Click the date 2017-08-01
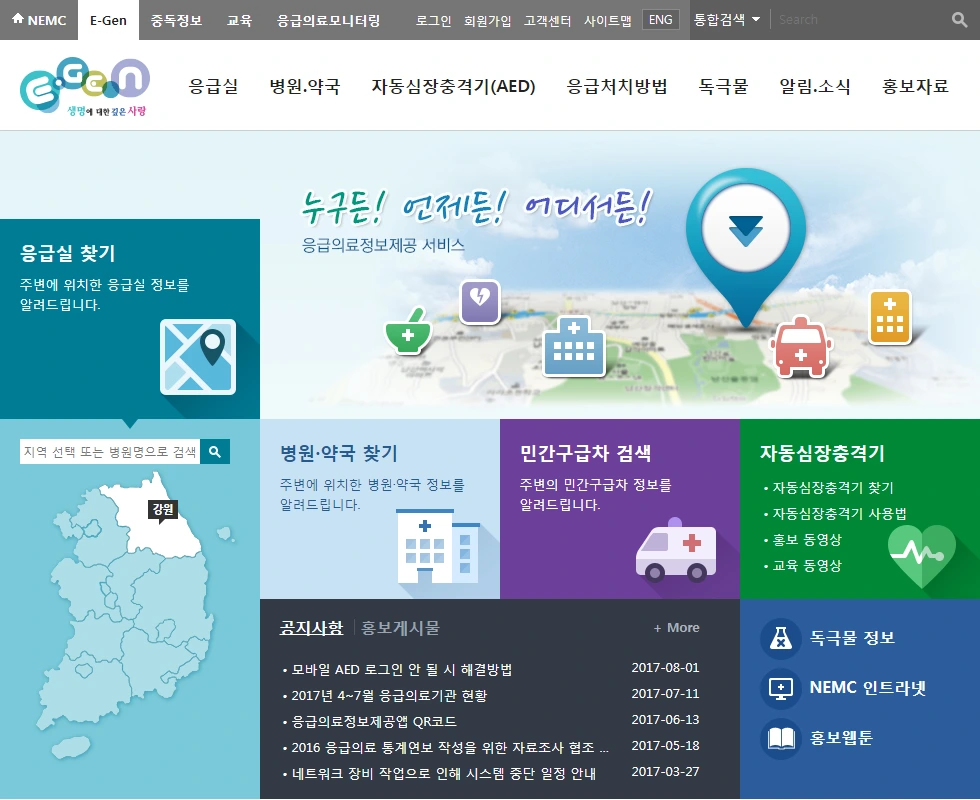This screenshot has height=800, width=980. pyautogui.click(x=665, y=668)
